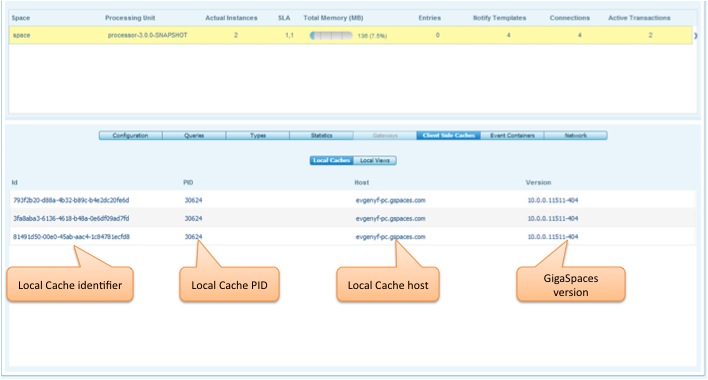Switch to the Network tab
708x380 pixels.
point(576,135)
